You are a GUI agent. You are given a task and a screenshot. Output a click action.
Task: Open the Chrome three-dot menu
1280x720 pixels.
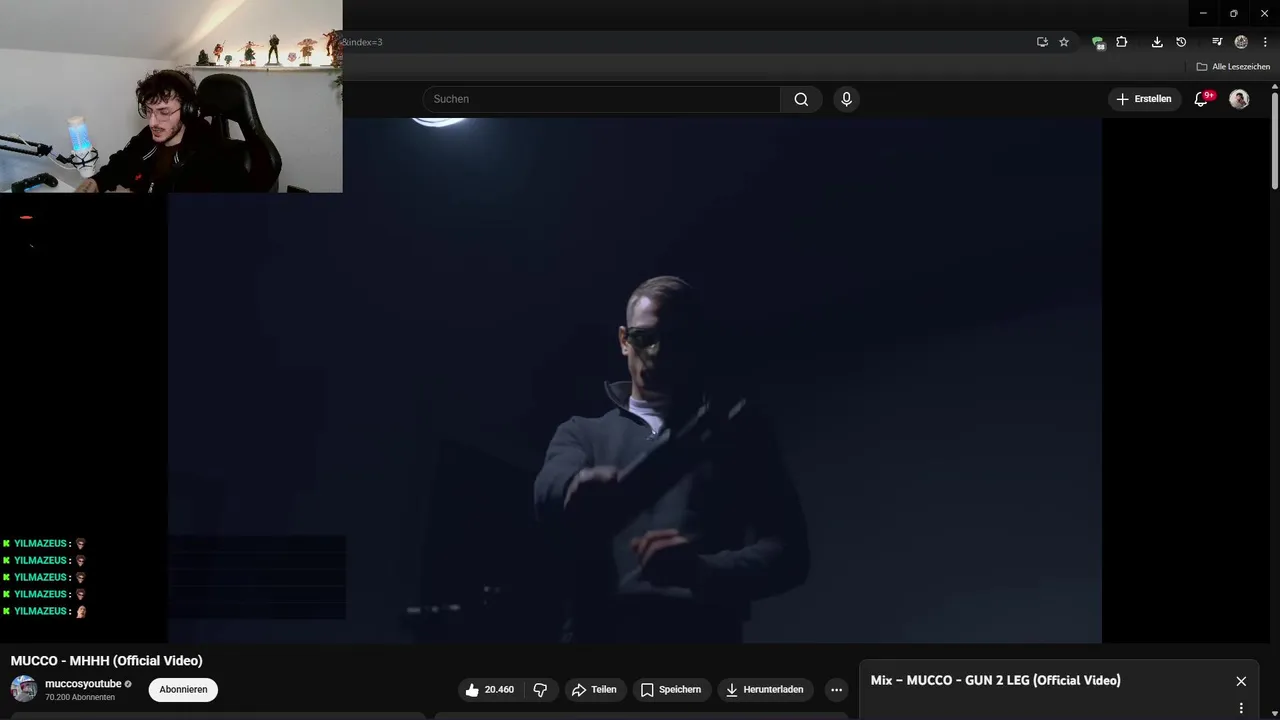tap(1265, 42)
